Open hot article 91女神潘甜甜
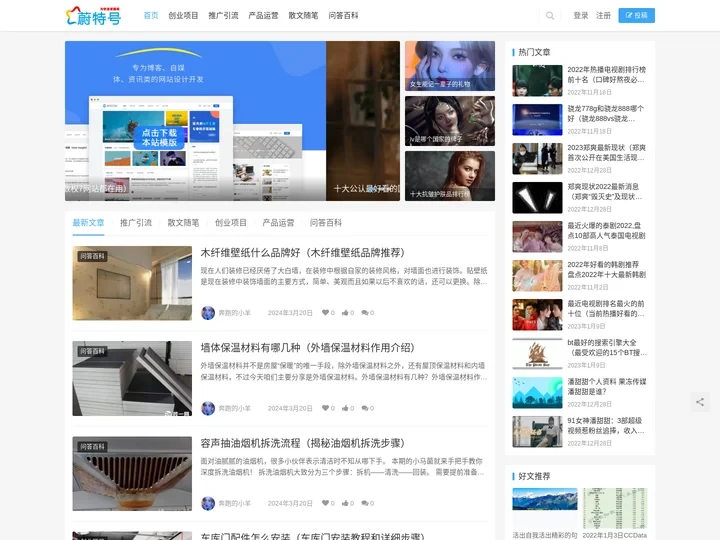The image size is (720, 540). tap(606, 426)
